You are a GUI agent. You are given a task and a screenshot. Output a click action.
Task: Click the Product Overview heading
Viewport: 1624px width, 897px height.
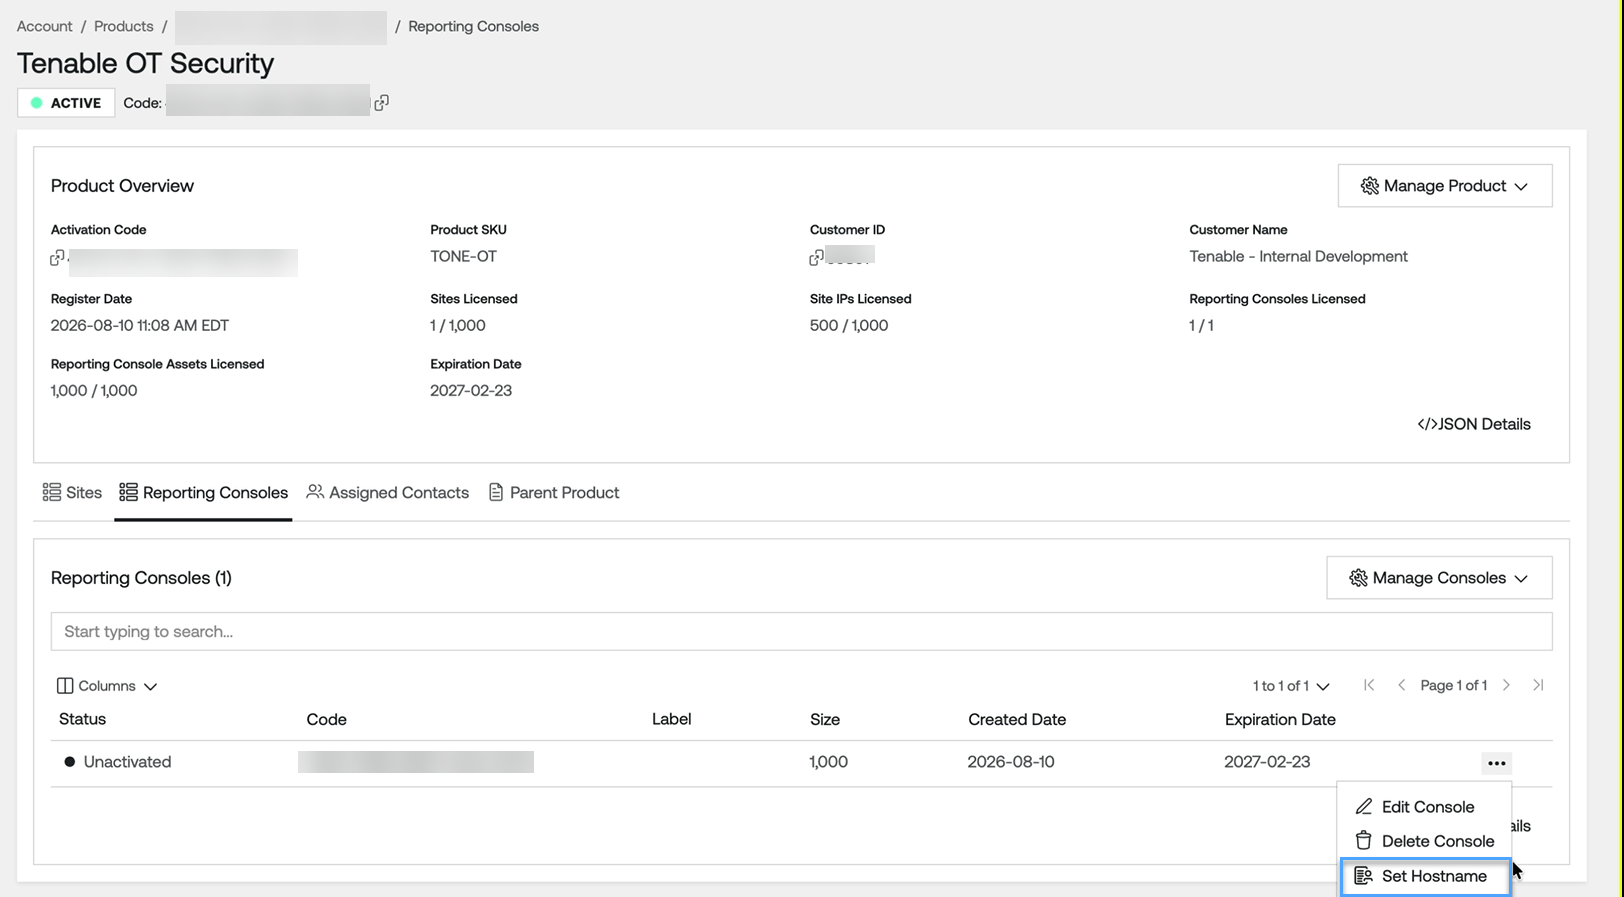click(x=122, y=186)
